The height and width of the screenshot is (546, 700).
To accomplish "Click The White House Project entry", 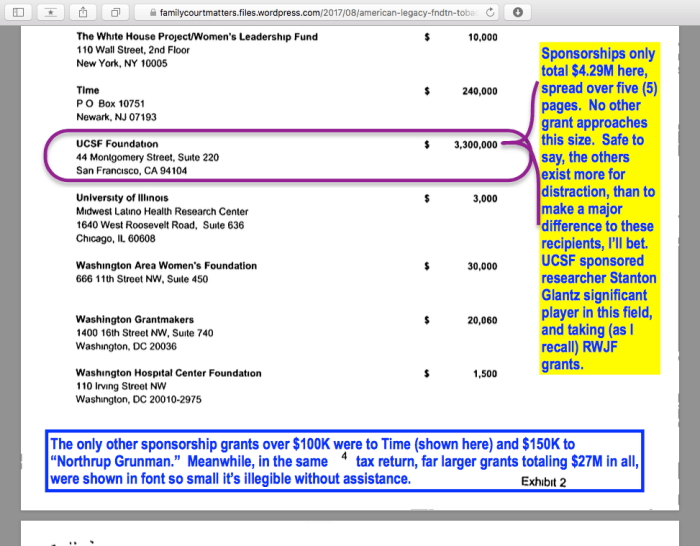I will 197,37.
